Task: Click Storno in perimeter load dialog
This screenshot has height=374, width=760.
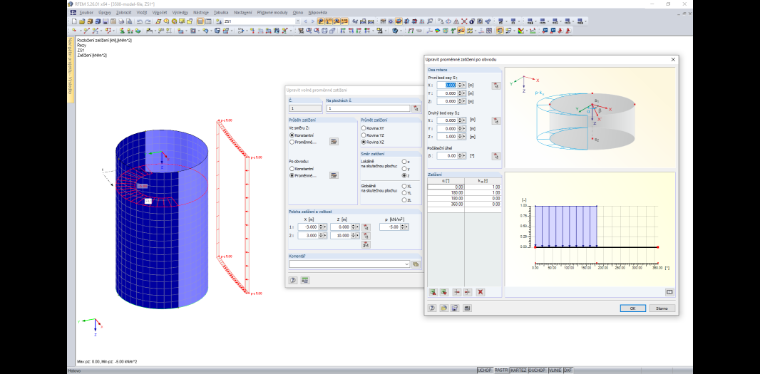Action: 662,308
